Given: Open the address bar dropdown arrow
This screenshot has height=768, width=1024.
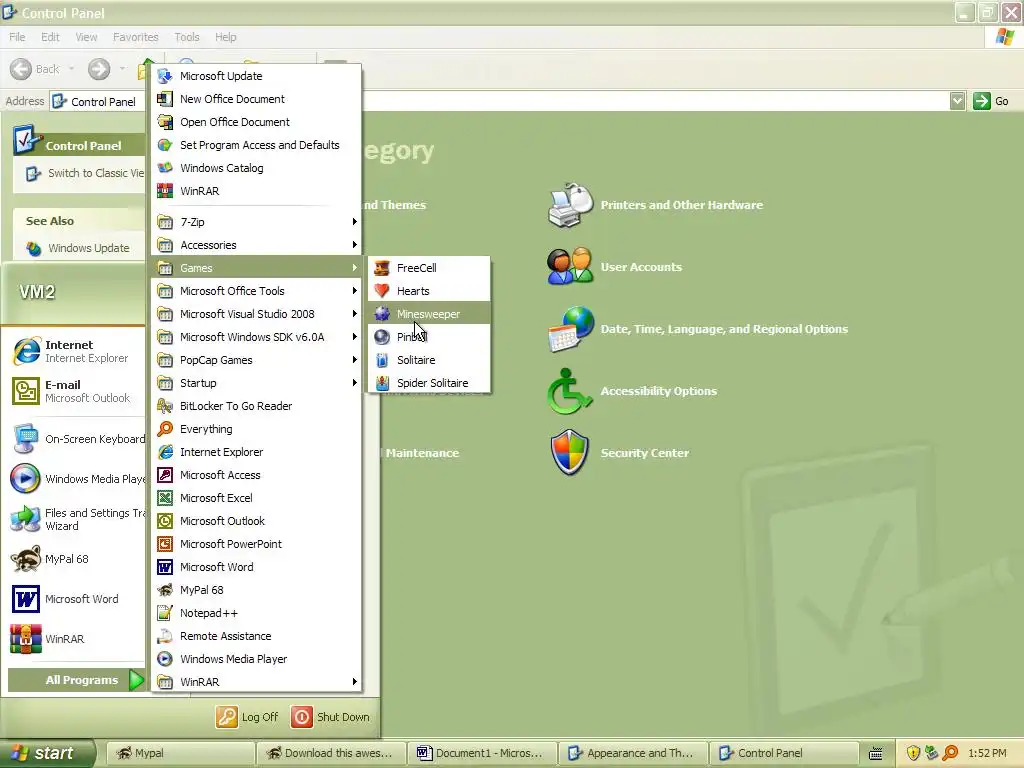Looking at the screenshot, I should pyautogui.click(x=957, y=101).
